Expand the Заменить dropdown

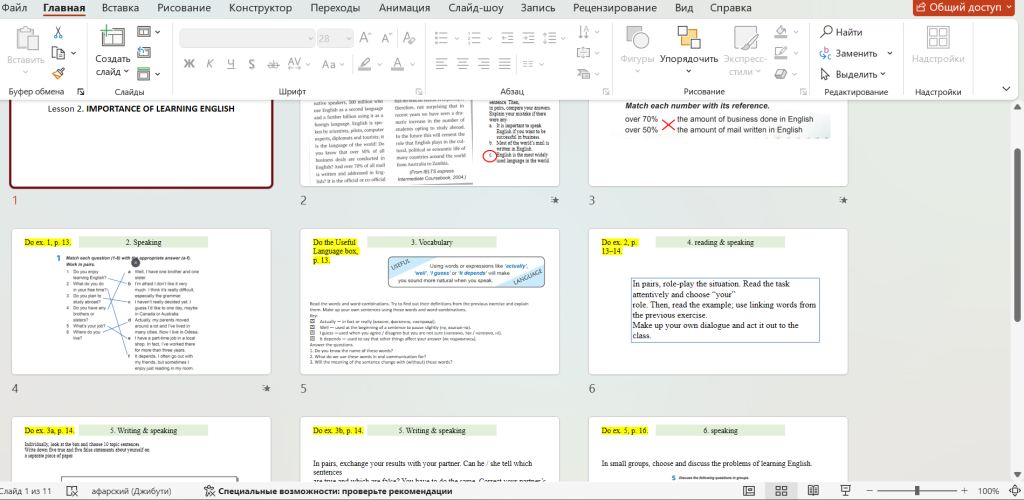[886, 54]
